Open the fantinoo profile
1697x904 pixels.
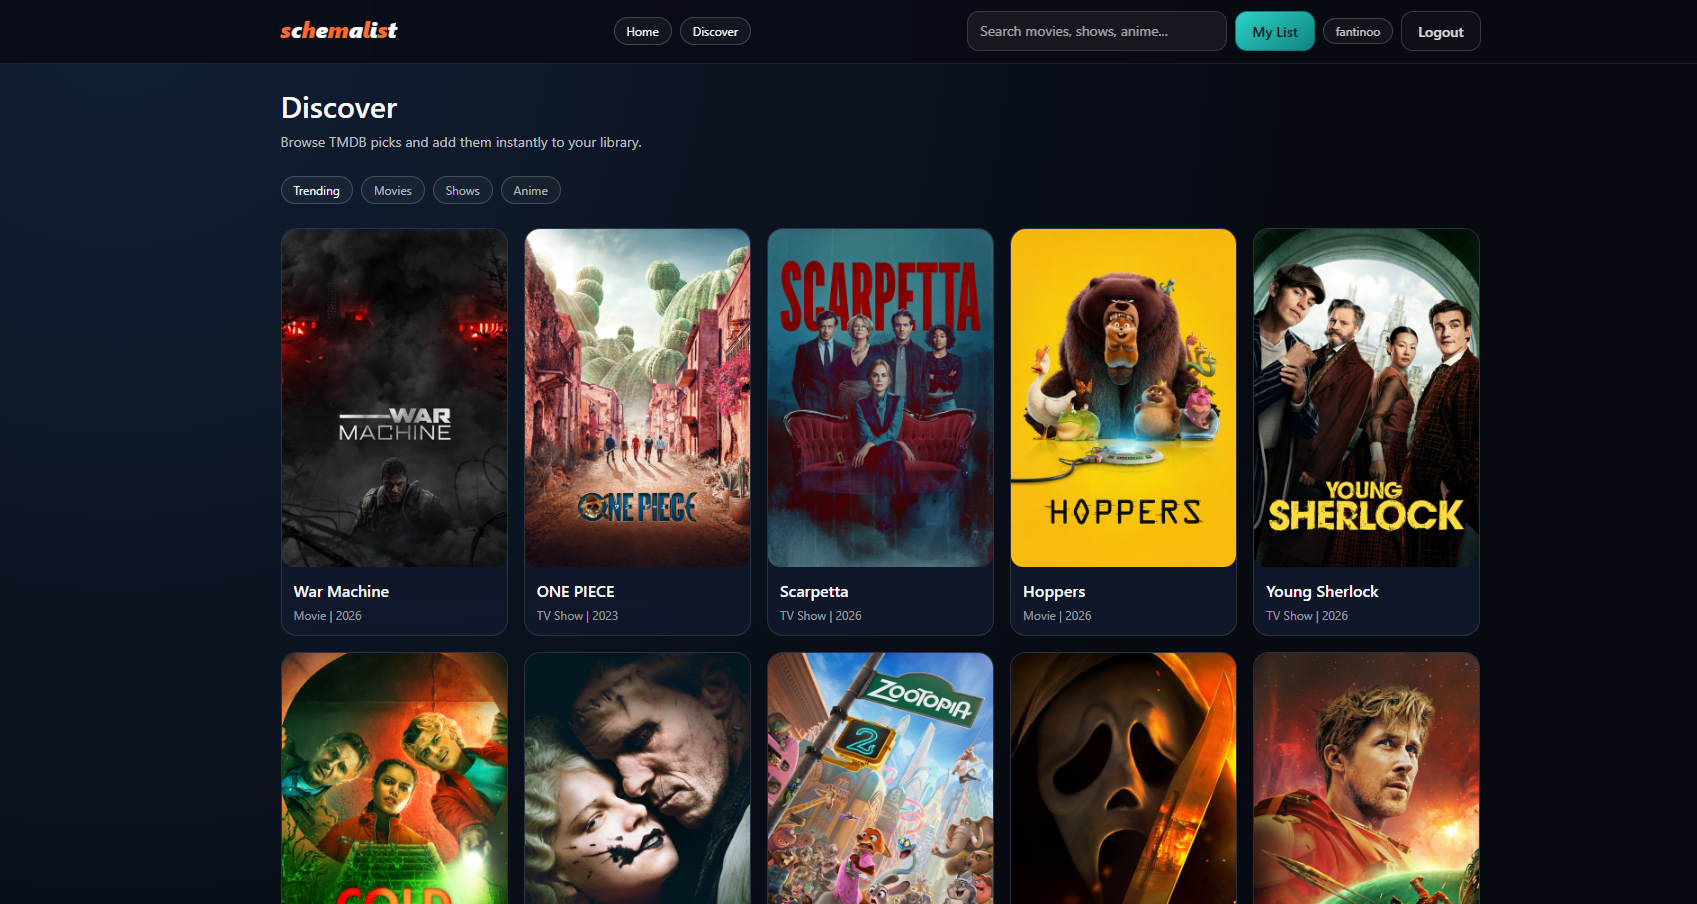pyautogui.click(x=1357, y=32)
